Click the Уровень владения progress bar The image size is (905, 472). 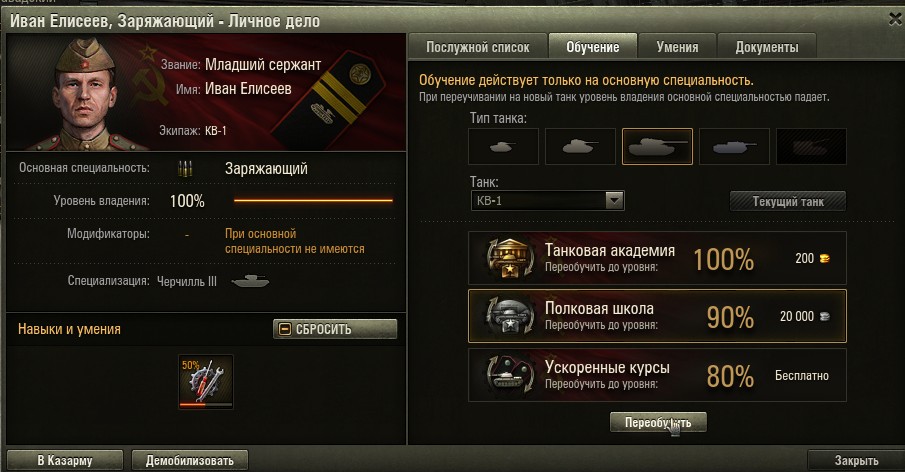tap(313, 201)
